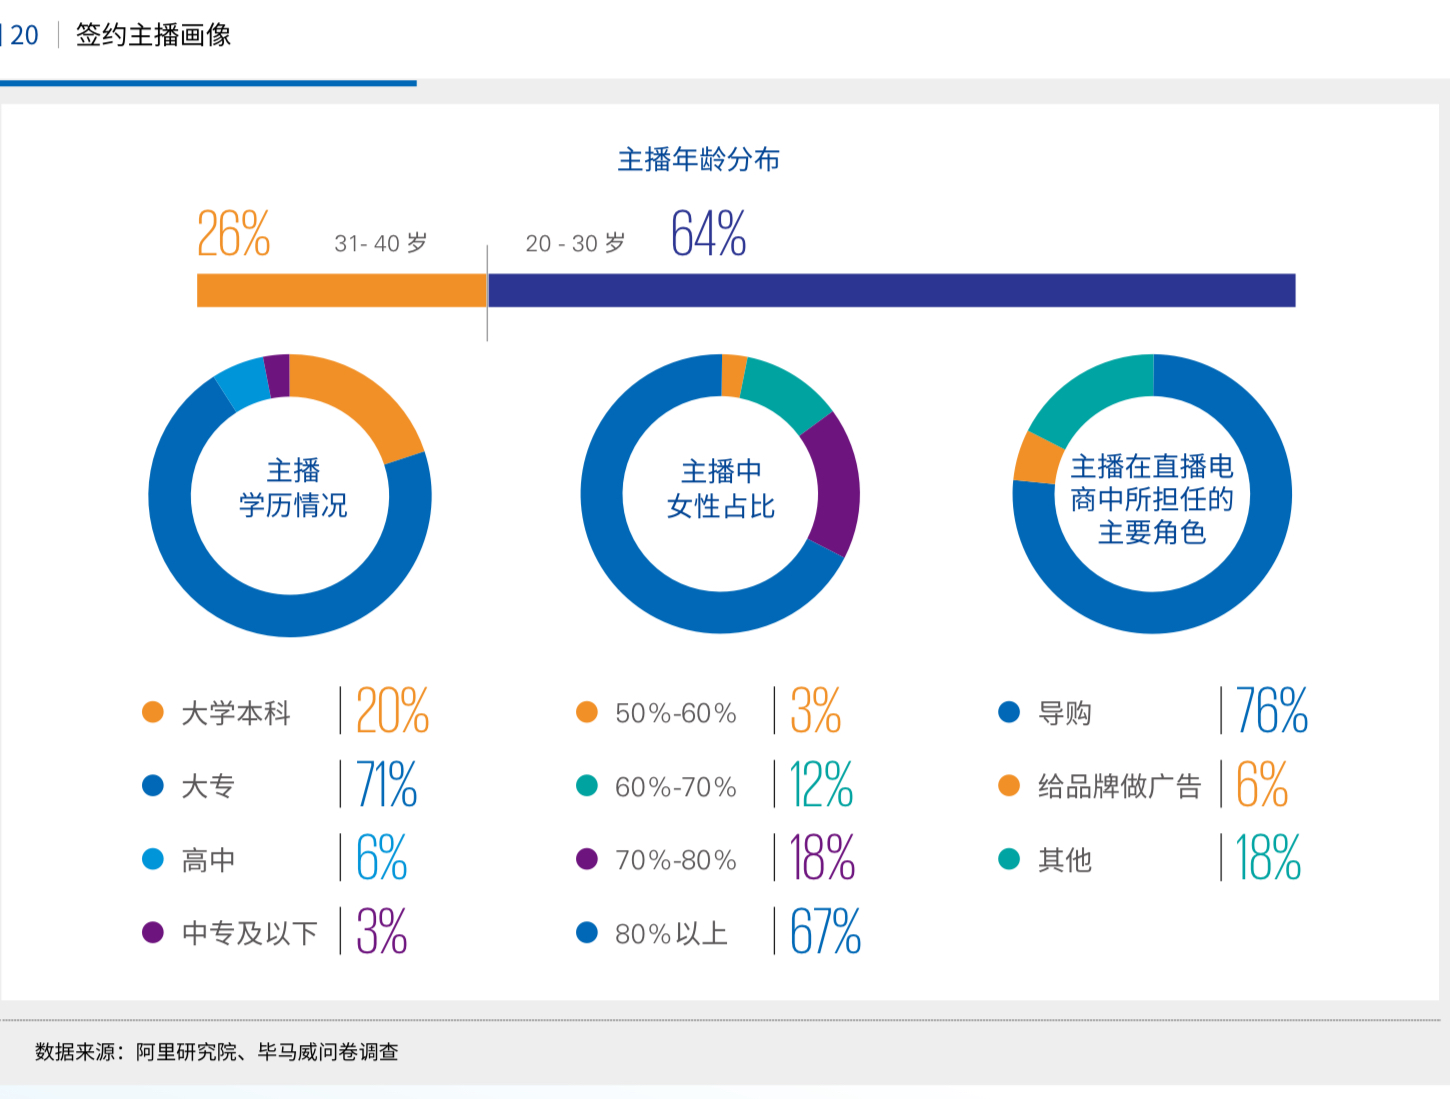Click the purple dot beside 70%-80%
The height and width of the screenshot is (1099, 1450).
click(587, 859)
